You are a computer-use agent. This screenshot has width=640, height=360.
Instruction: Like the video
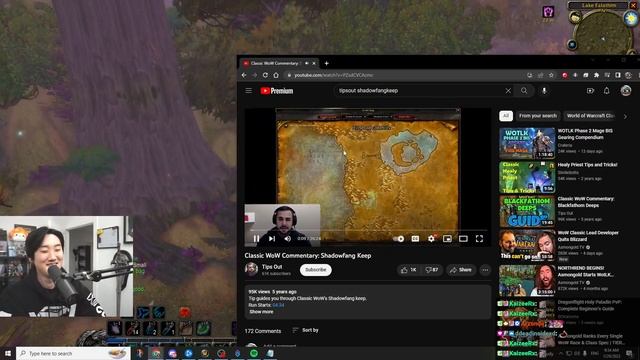click(x=409, y=270)
